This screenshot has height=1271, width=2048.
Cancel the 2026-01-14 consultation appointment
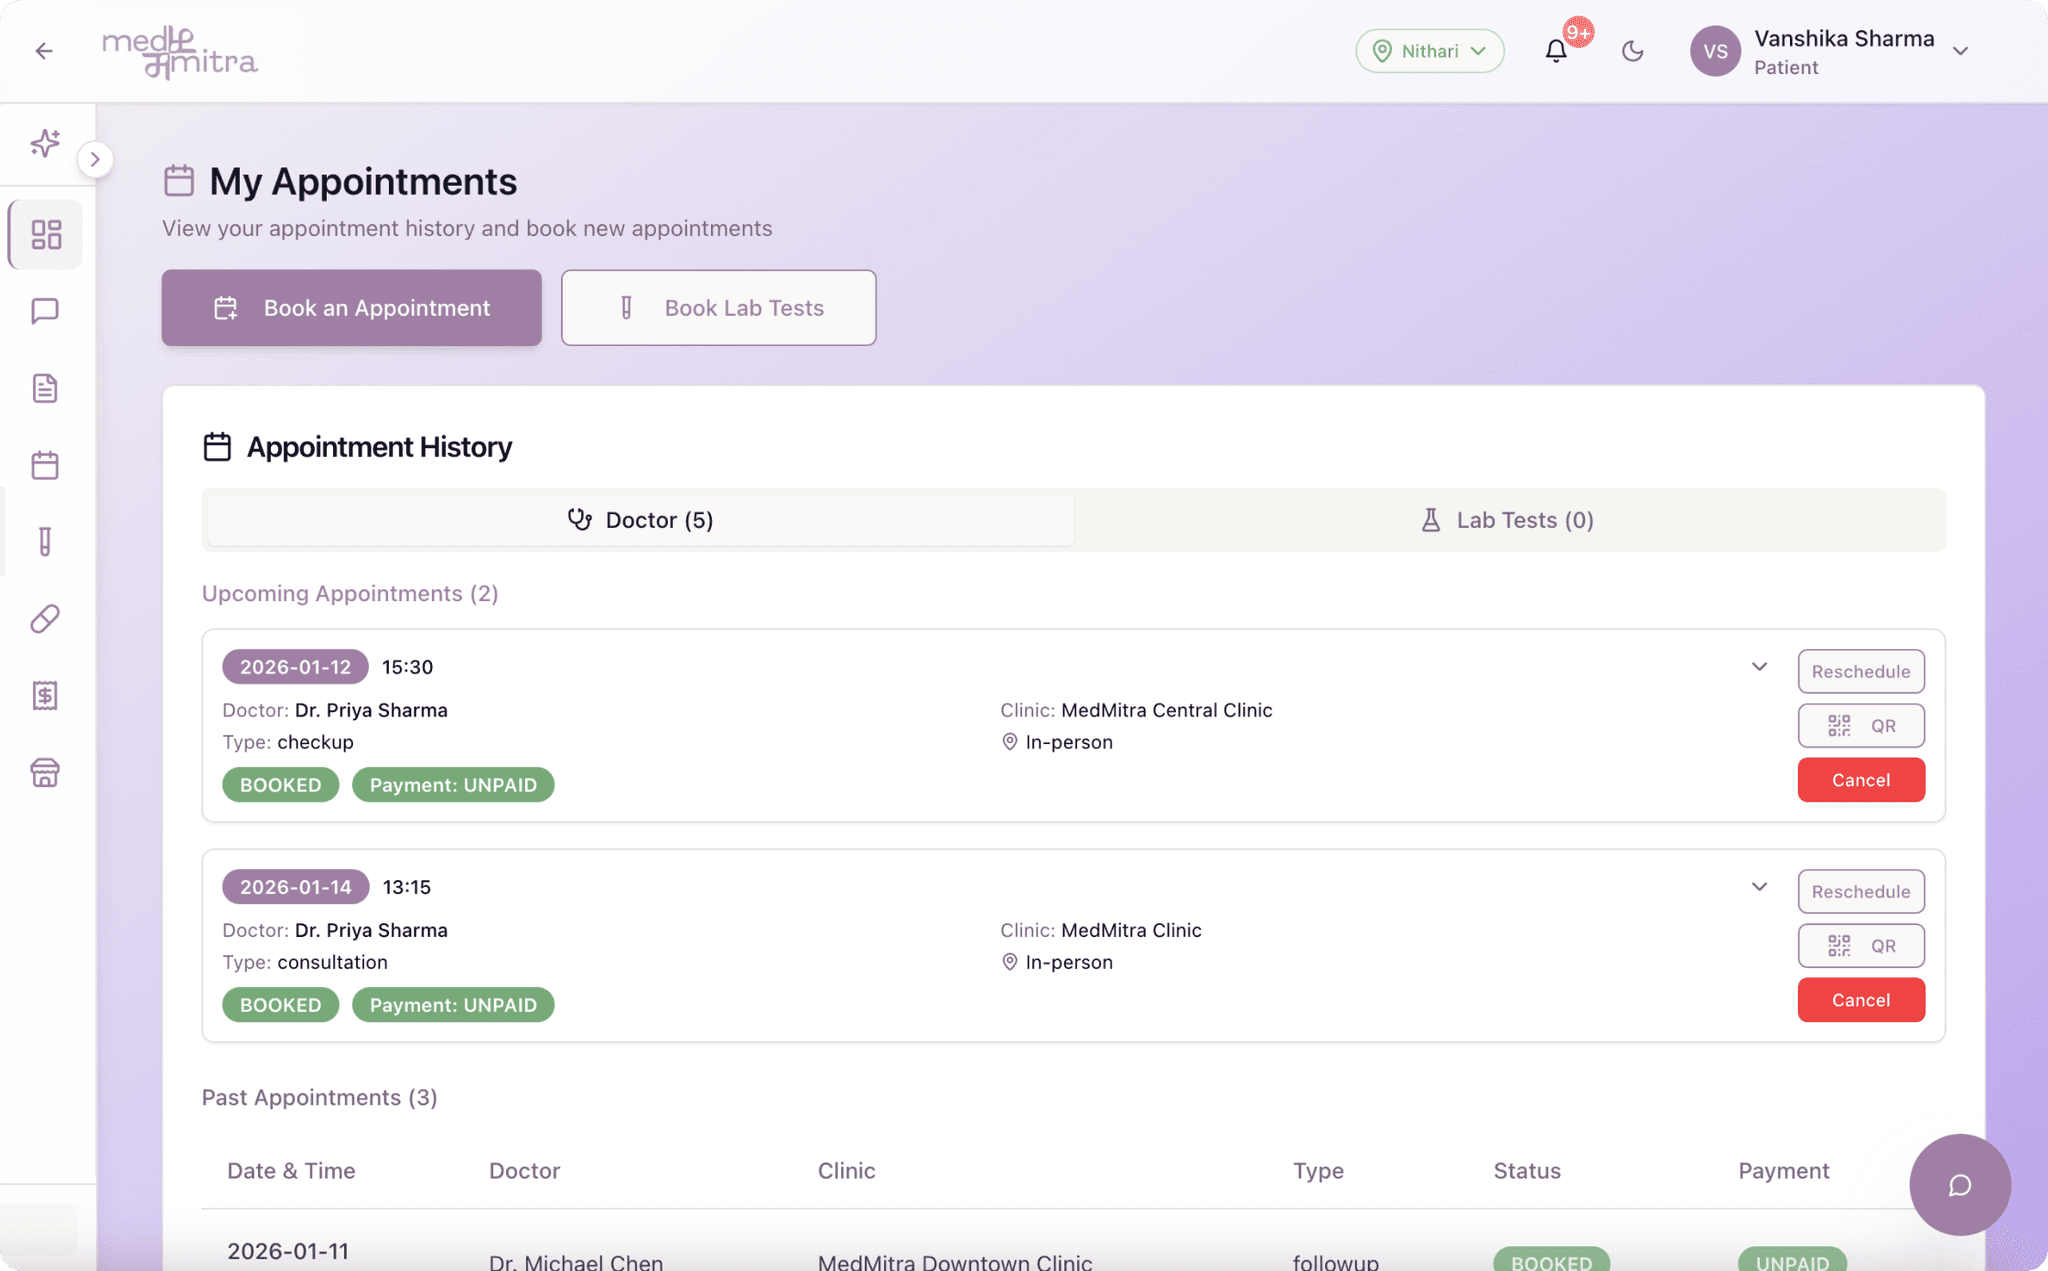pyautogui.click(x=1860, y=1000)
